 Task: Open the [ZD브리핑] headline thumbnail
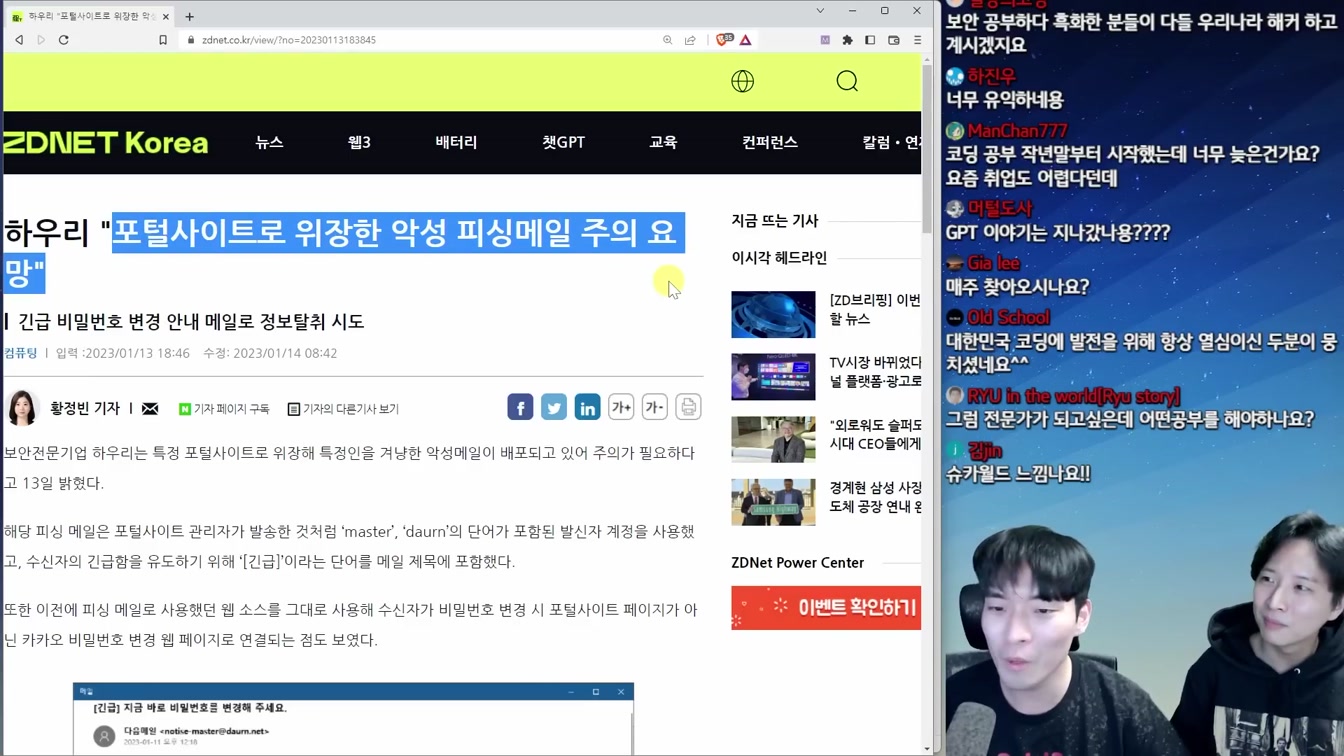tap(773, 314)
